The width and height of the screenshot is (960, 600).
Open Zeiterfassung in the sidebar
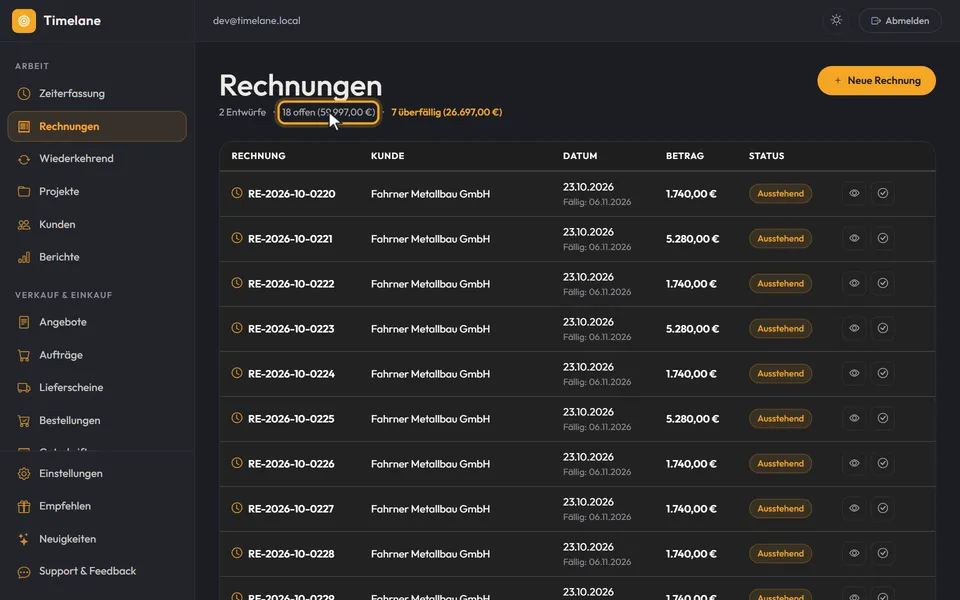97,94
